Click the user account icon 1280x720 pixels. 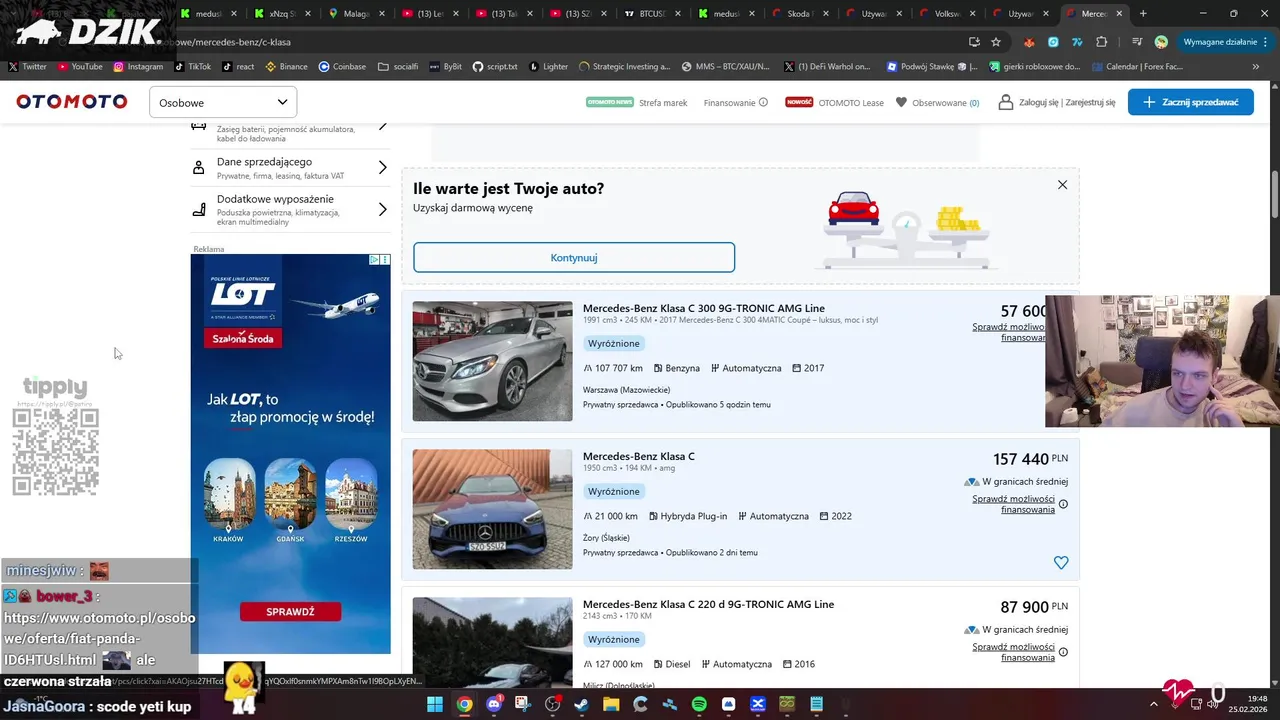pyautogui.click(x=1006, y=102)
